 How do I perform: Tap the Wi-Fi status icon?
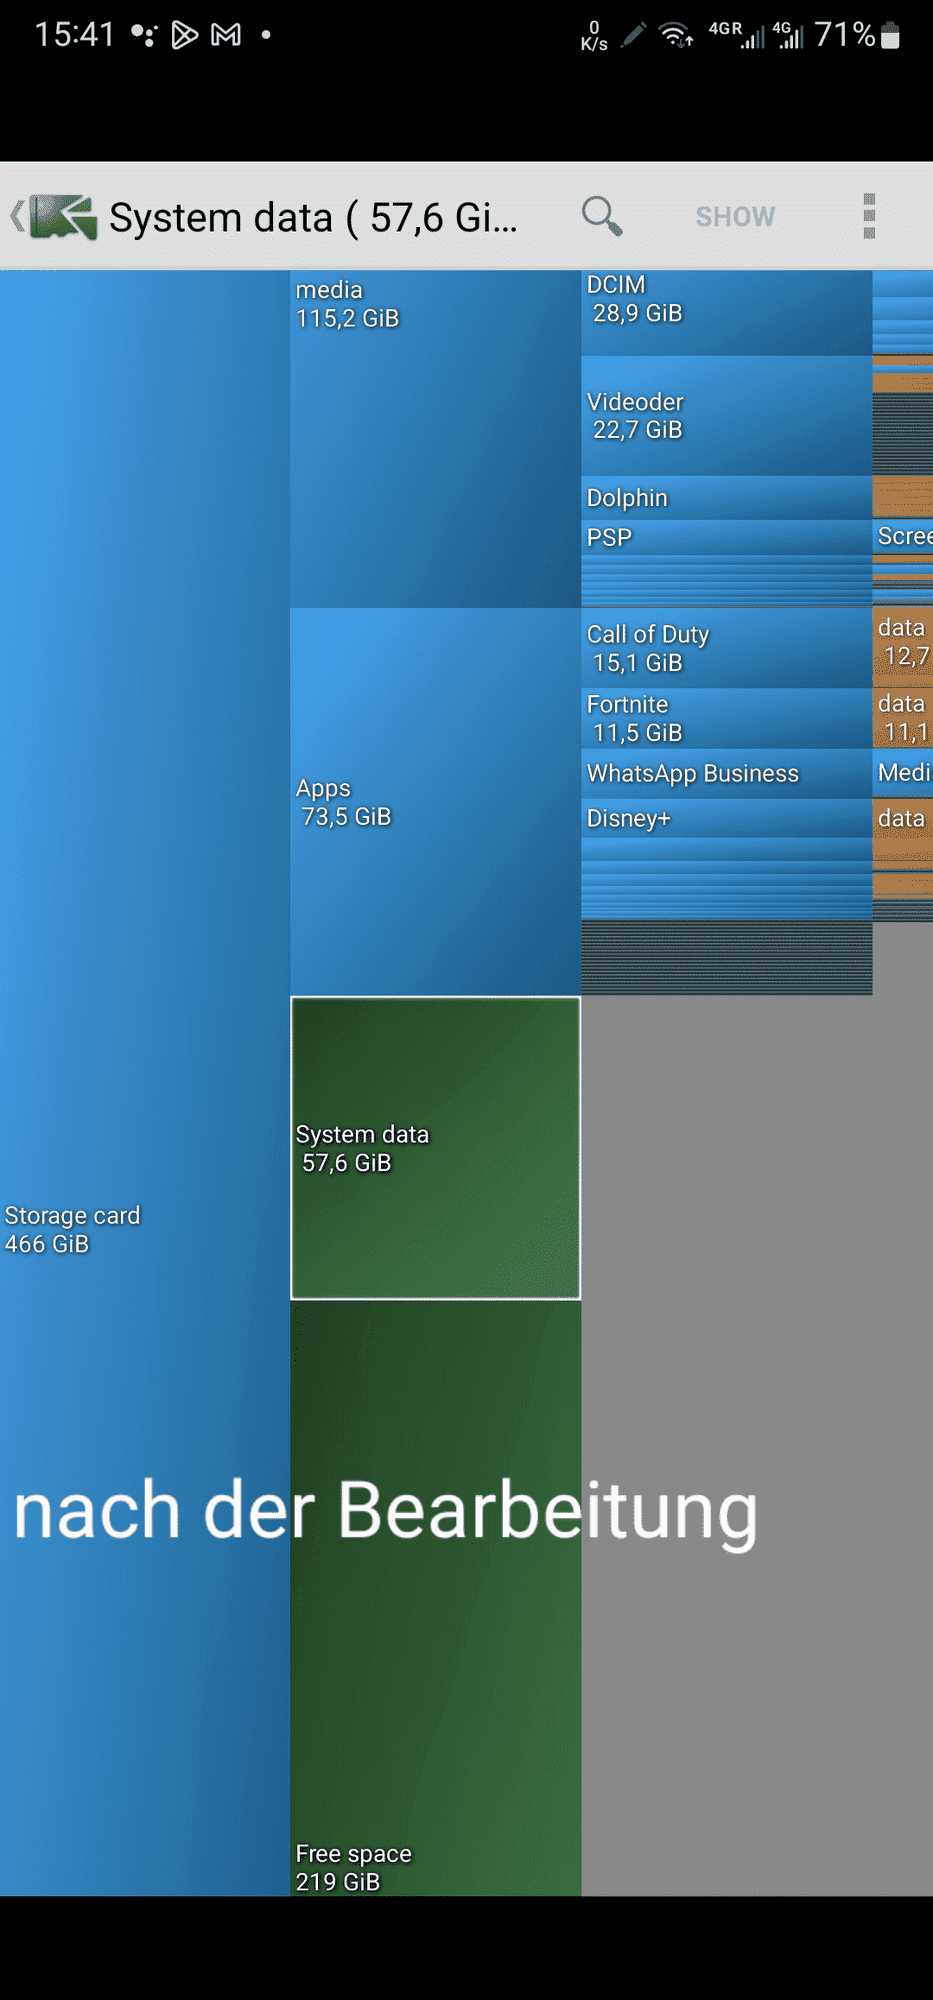[676, 36]
